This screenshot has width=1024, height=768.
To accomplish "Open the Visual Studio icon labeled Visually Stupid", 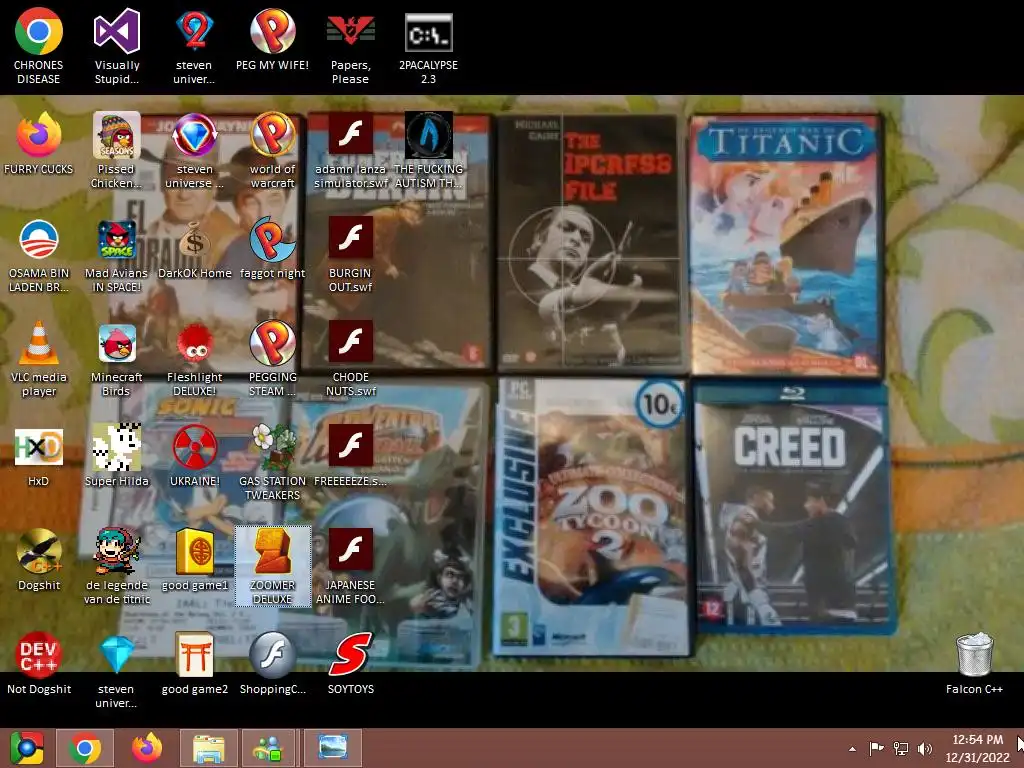I will (117, 46).
